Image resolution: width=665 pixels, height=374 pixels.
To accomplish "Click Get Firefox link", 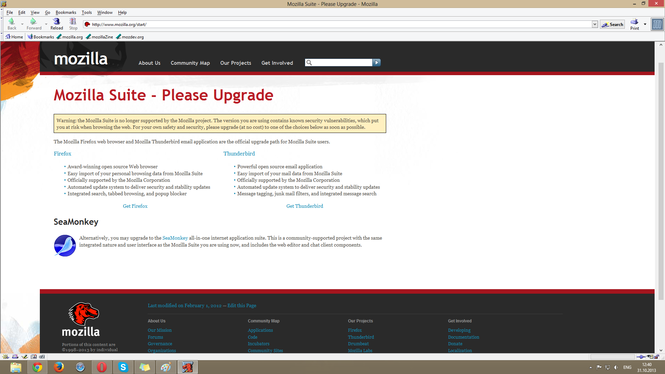I will coord(135,206).
